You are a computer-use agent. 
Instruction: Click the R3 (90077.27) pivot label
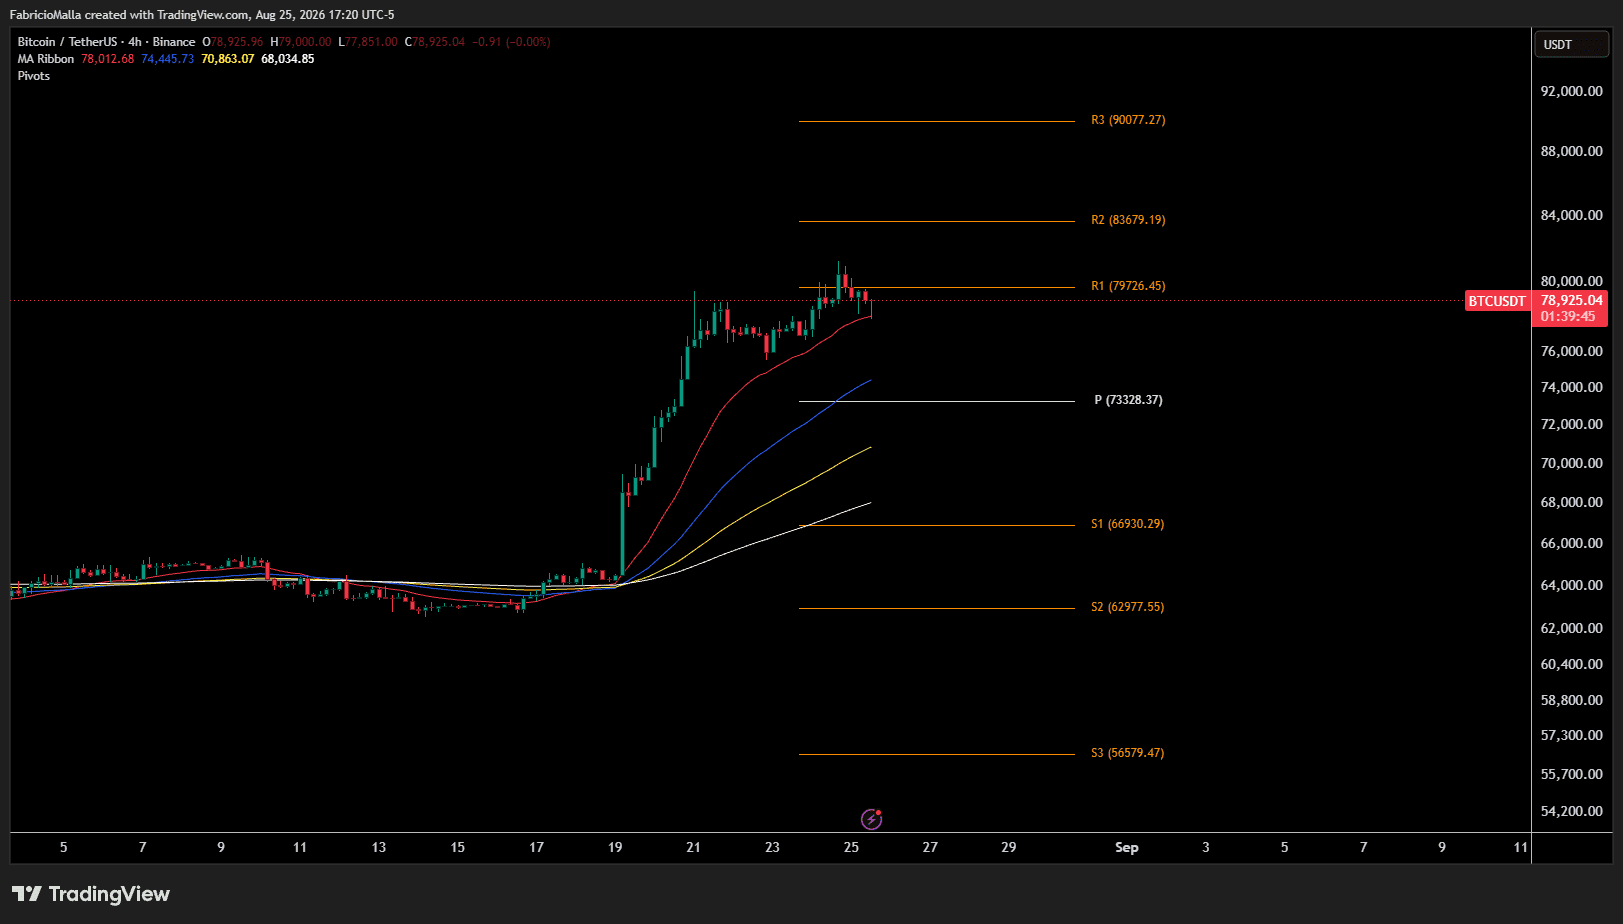1128,120
